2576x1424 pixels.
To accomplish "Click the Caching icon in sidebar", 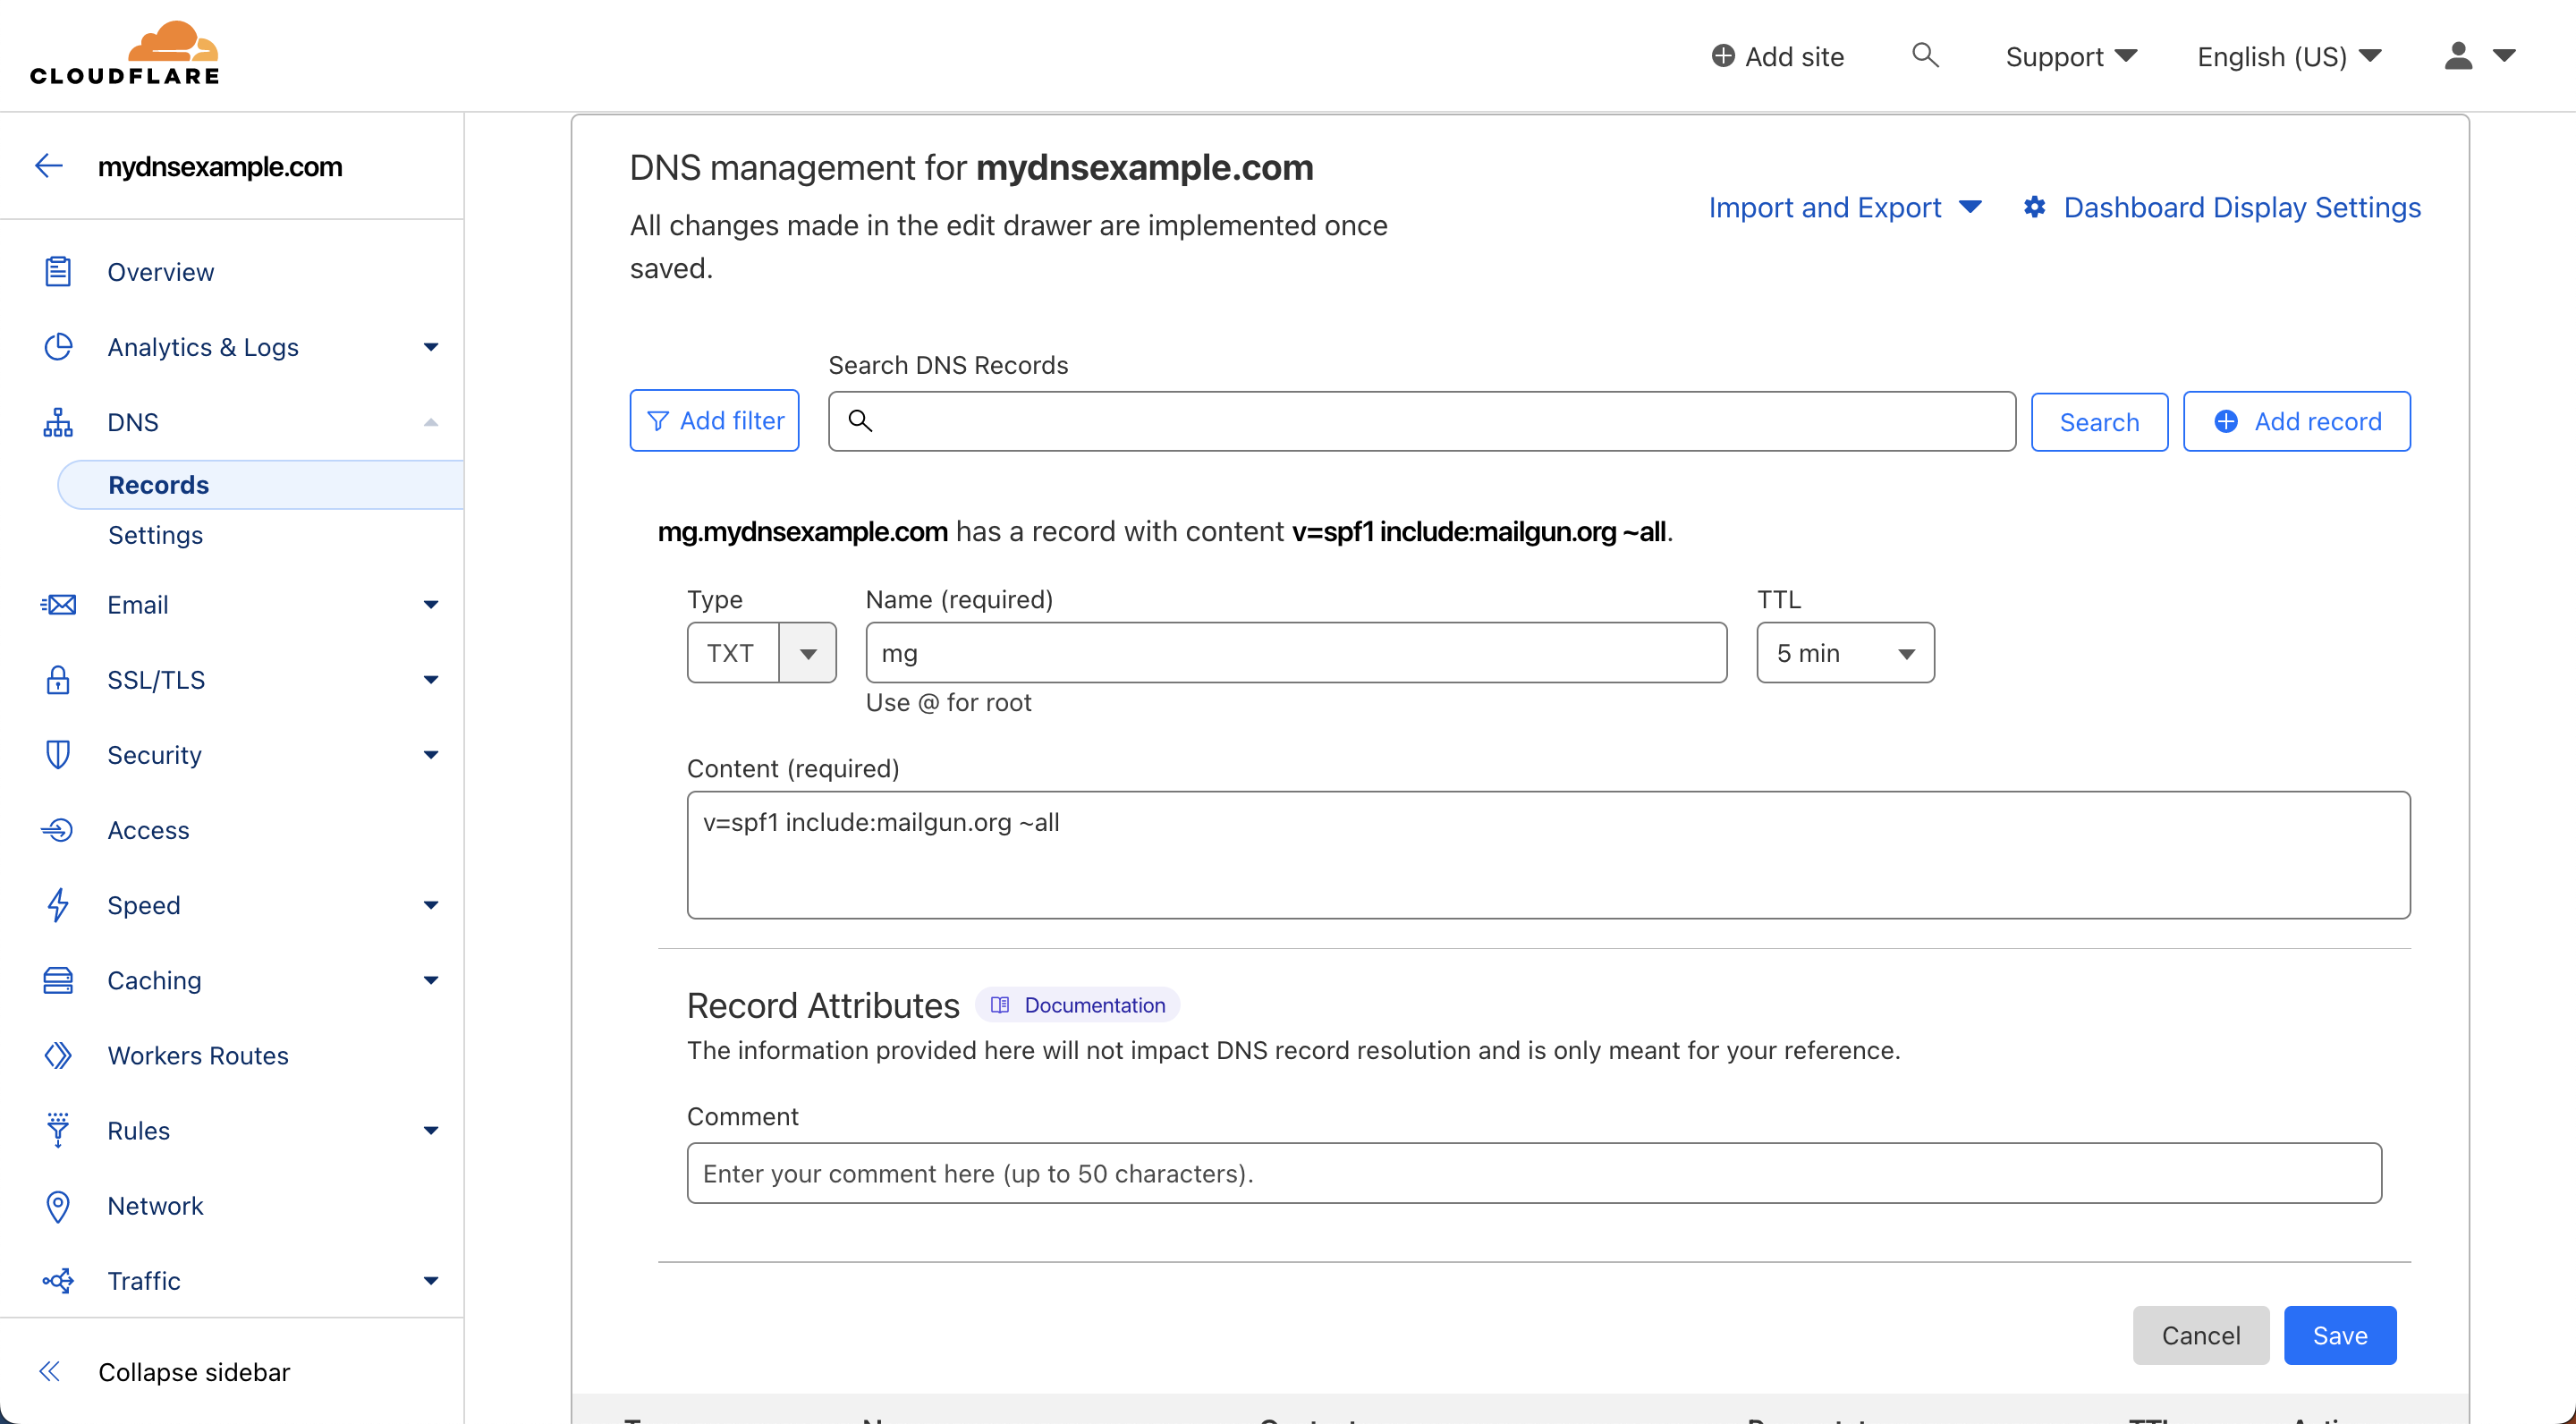I will (58, 980).
